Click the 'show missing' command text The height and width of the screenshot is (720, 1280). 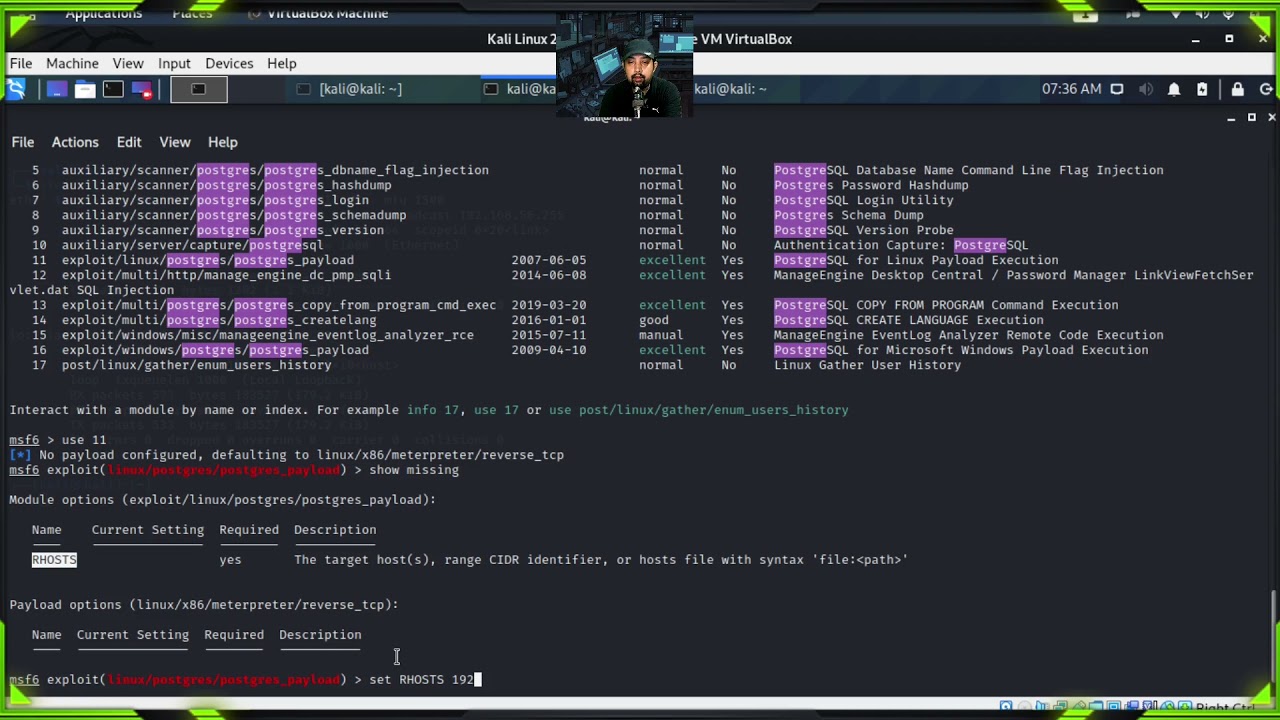click(414, 470)
